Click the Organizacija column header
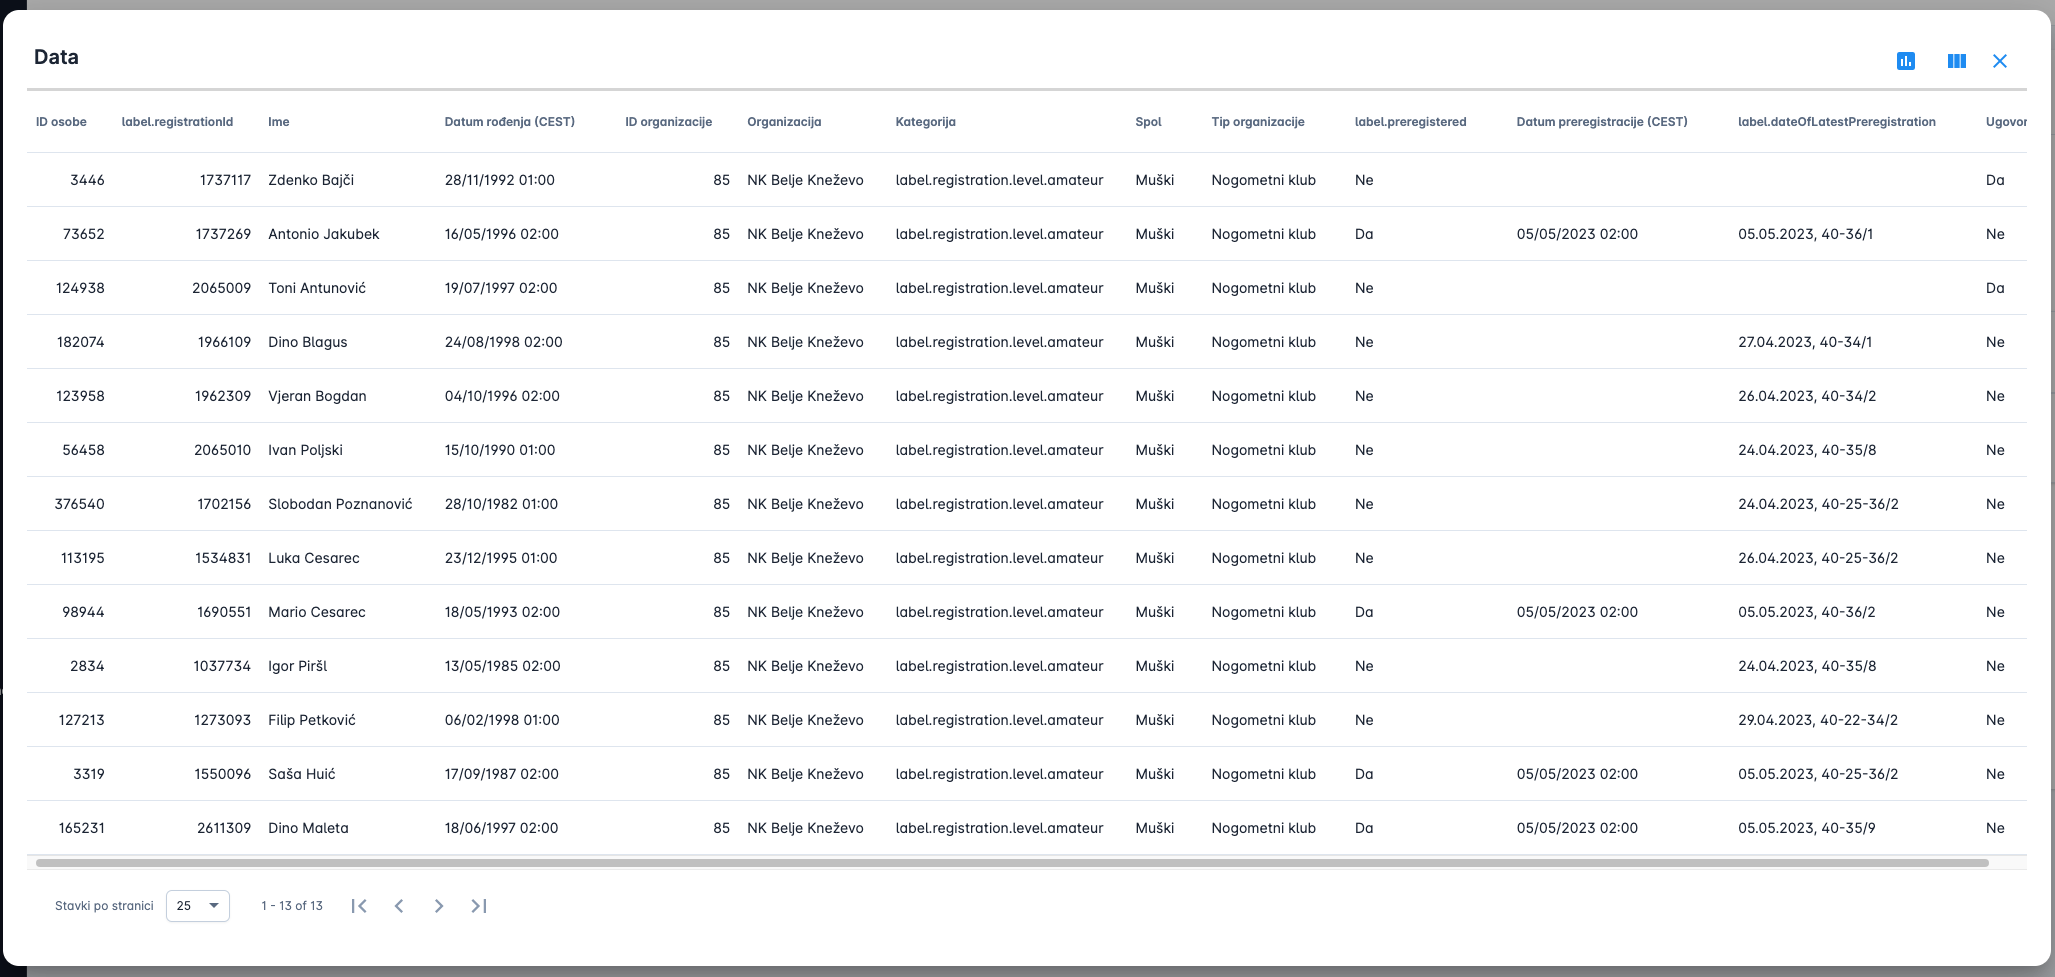This screenshot has height=977, width=2055. point(784,122)
